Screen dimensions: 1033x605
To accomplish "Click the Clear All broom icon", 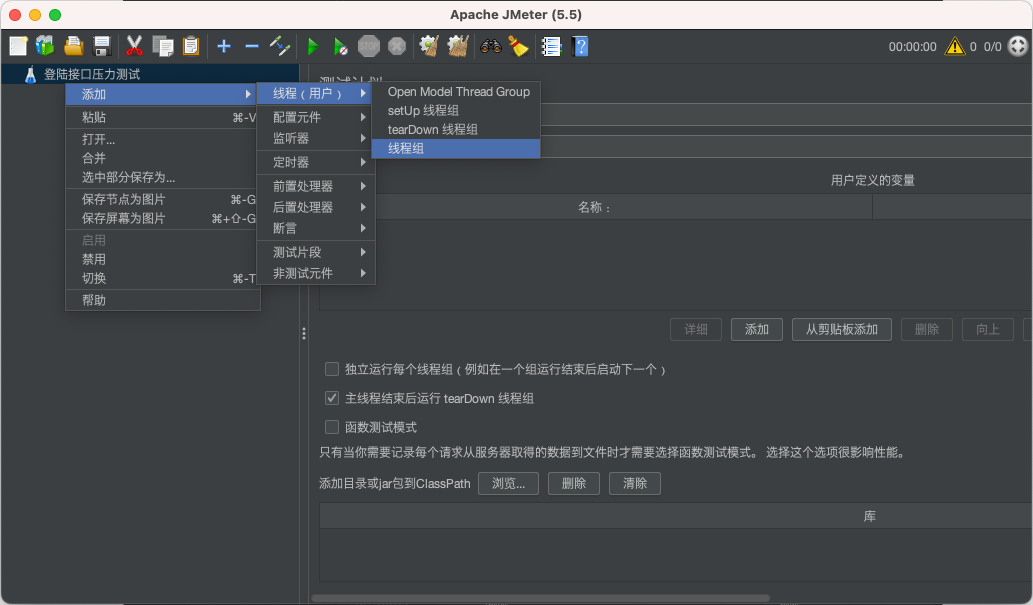I will (456, 45).
